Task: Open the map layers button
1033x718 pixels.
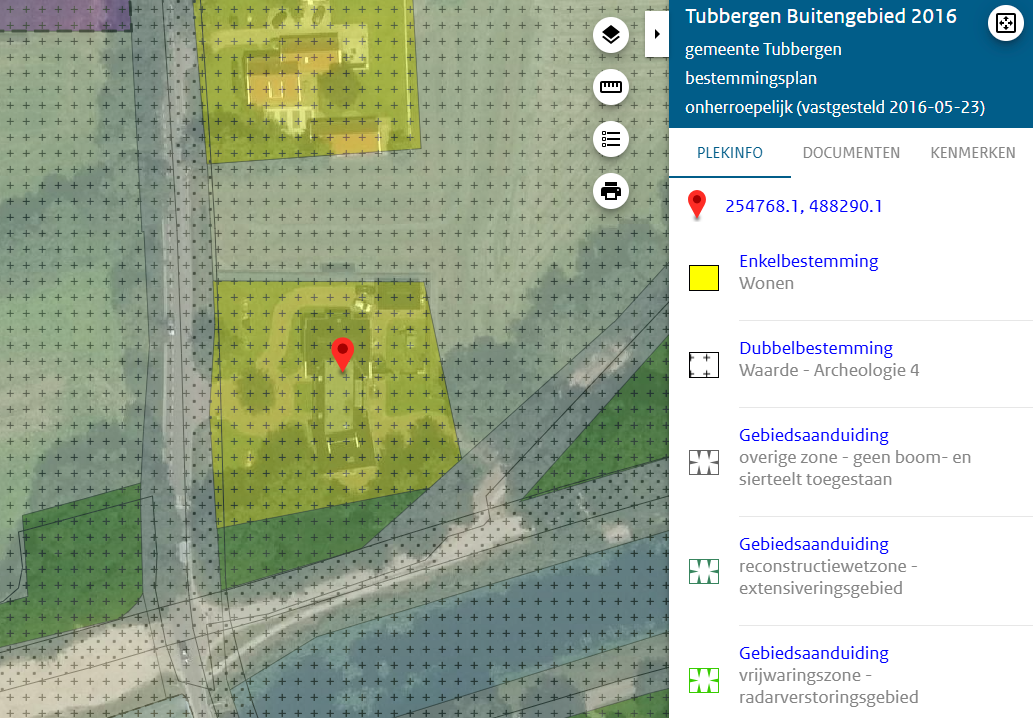Action: point(611,35)
